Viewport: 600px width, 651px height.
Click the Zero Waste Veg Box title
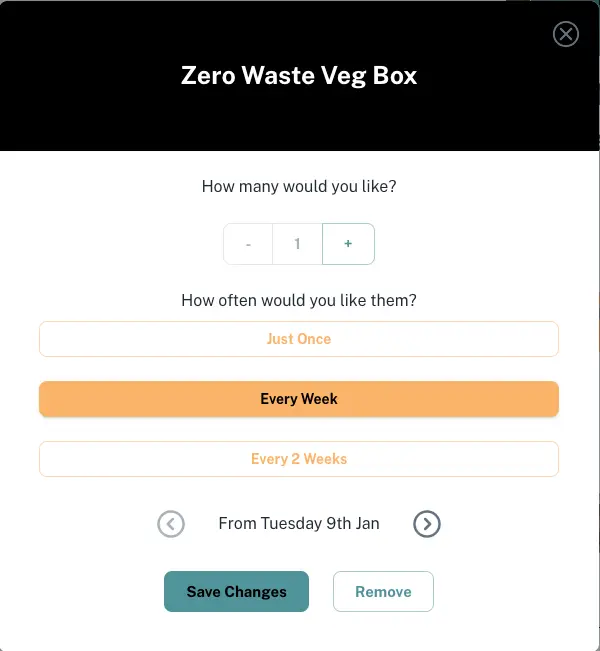pos(299,76)
